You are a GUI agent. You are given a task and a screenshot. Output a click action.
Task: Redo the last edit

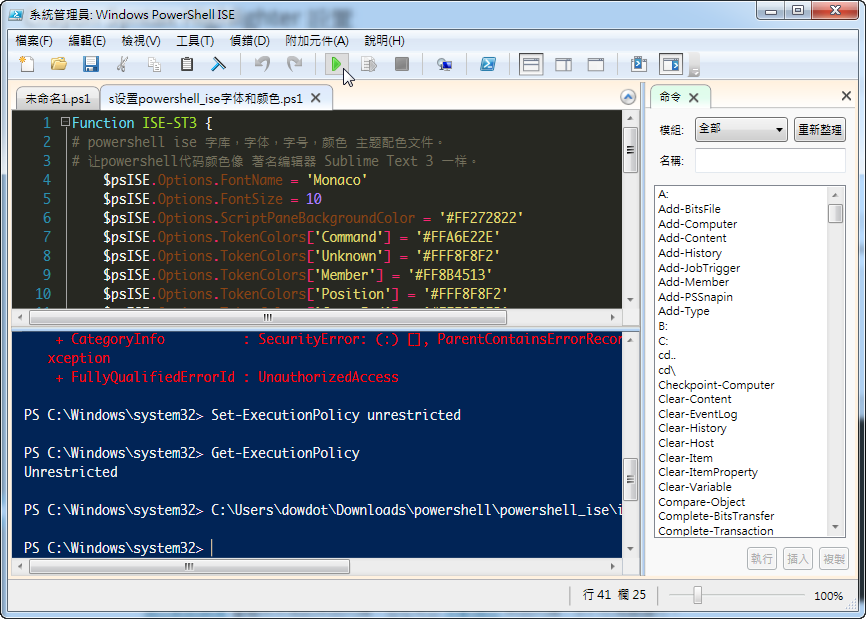pos(294,64)
